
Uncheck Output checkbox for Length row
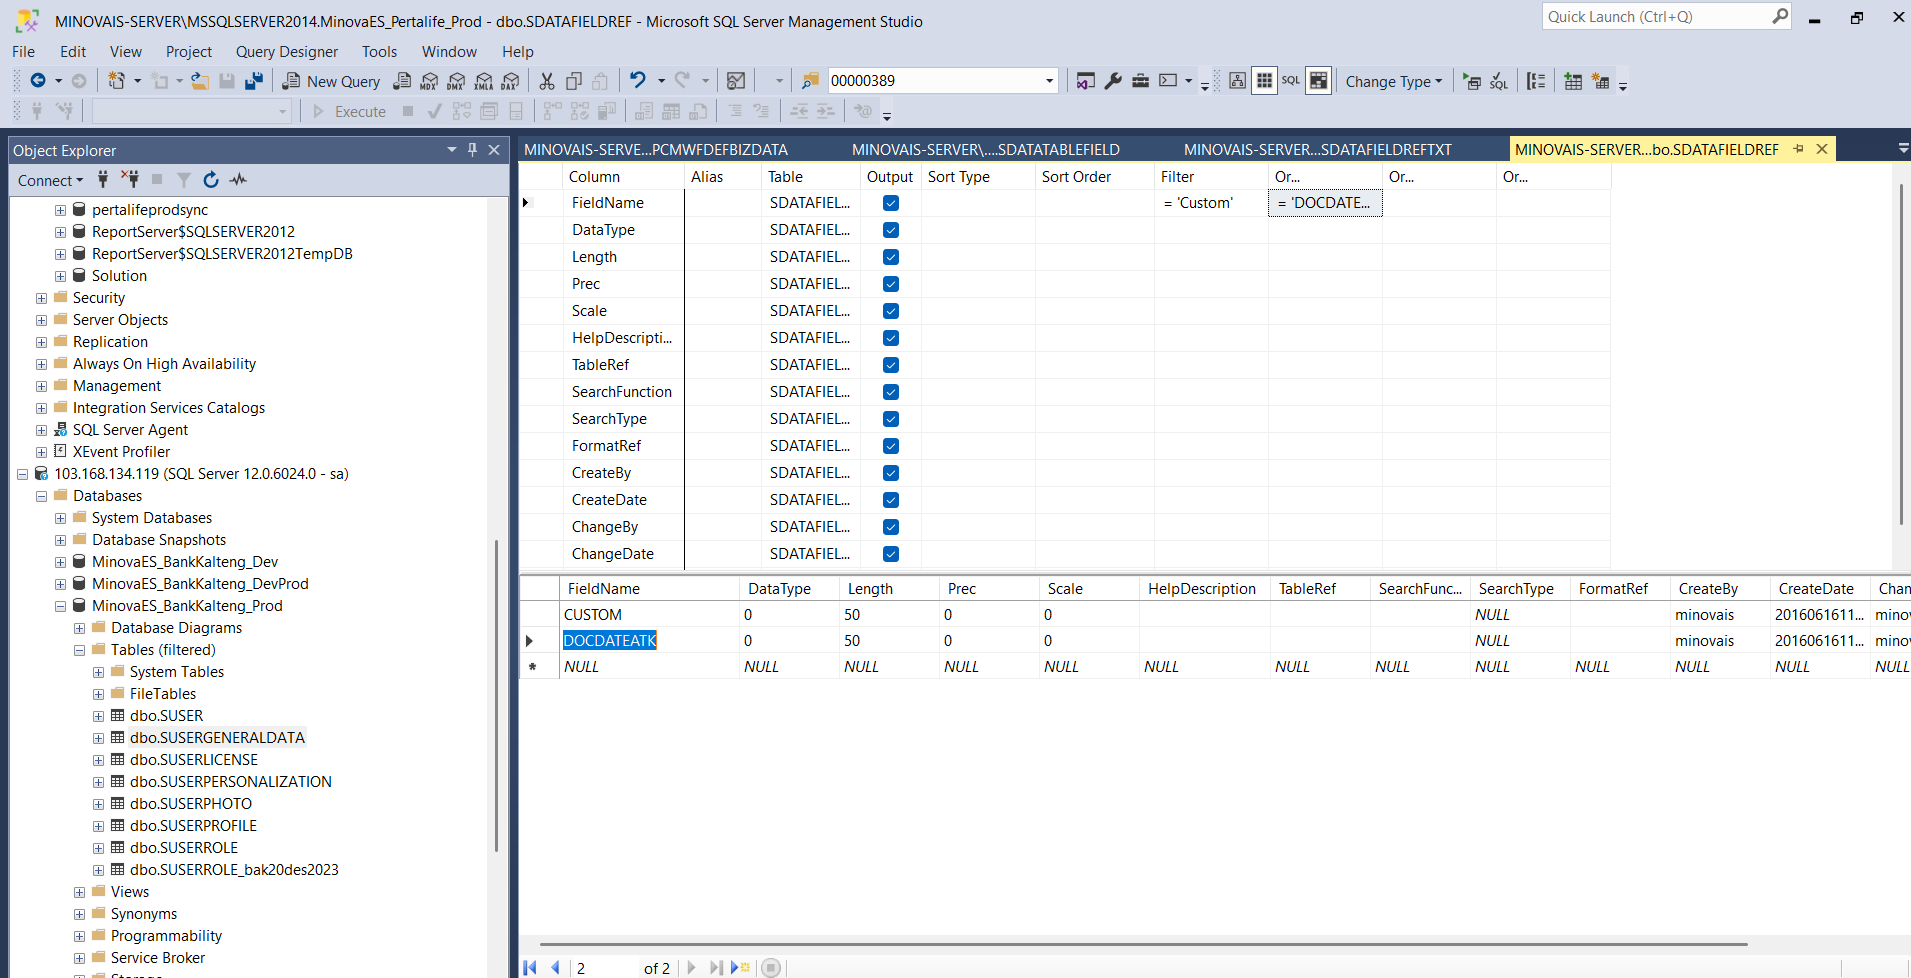891,257
